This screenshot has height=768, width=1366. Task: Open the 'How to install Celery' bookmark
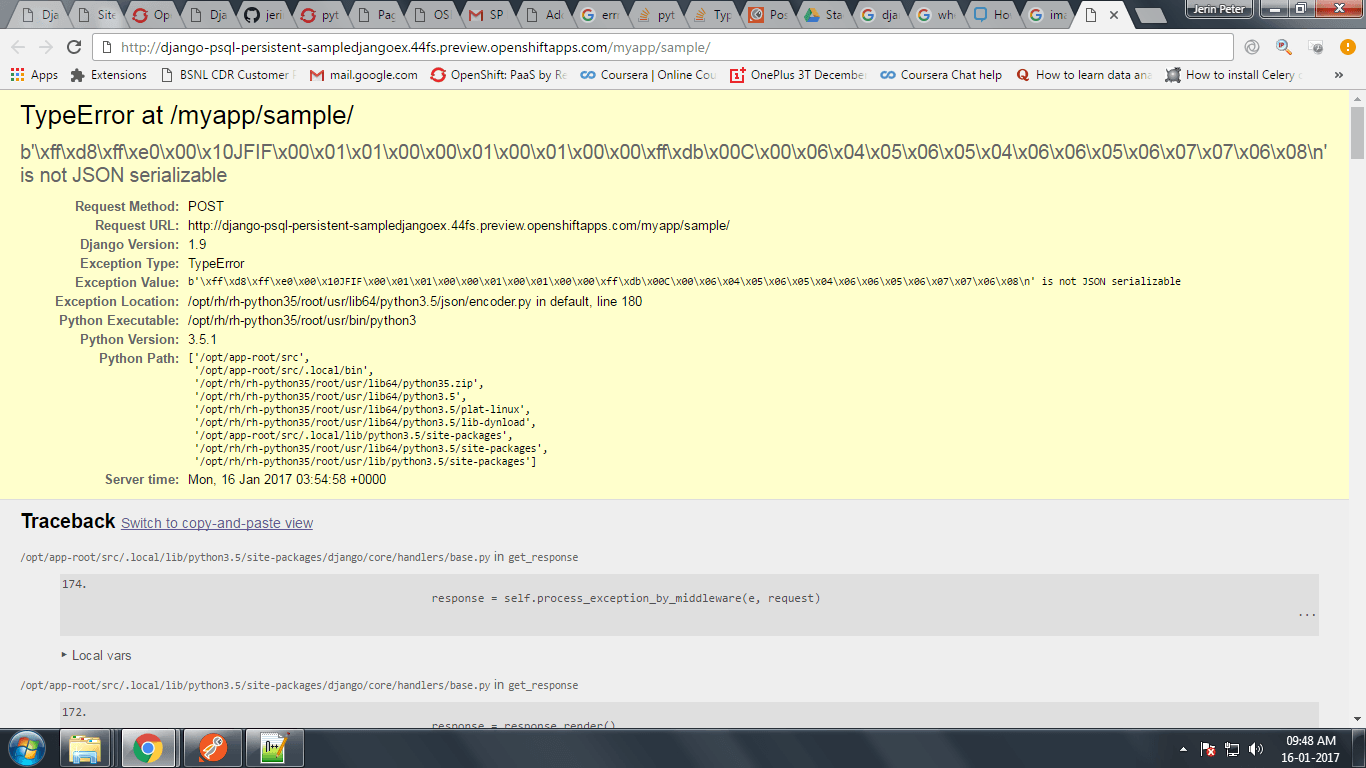(1234, 75)
